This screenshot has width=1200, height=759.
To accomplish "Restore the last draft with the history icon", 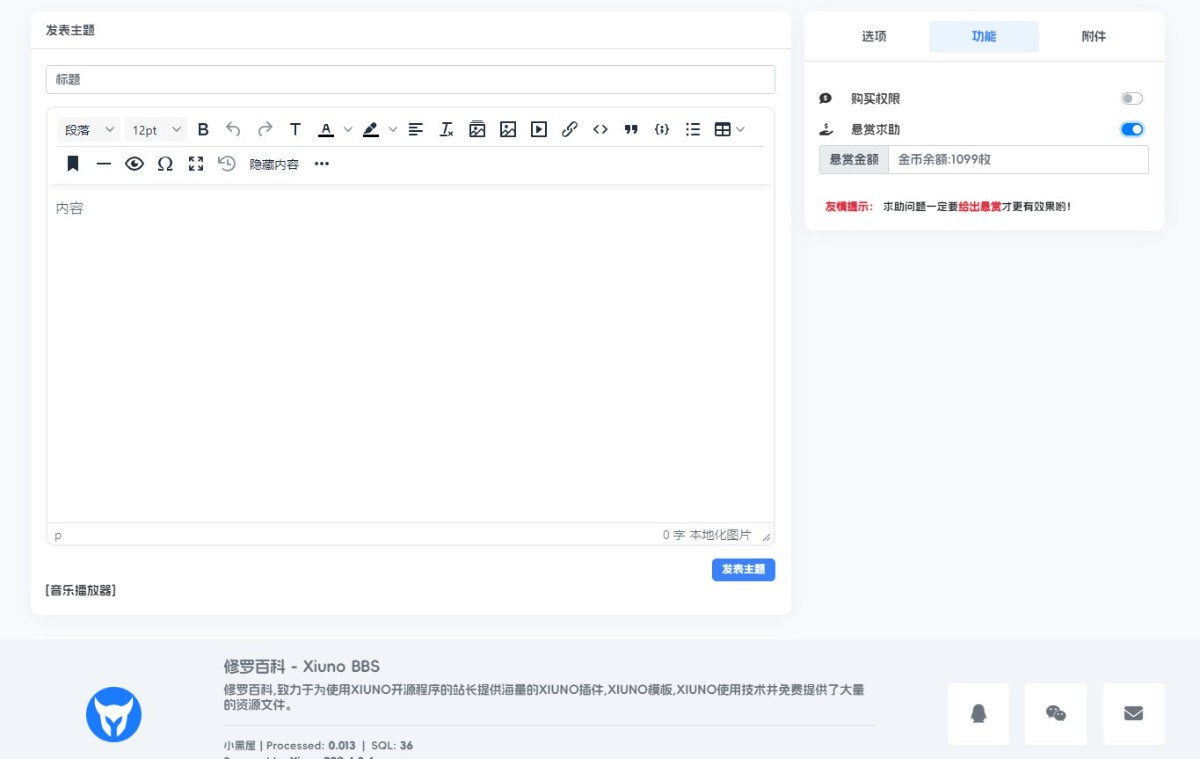I will pos(227,164).
